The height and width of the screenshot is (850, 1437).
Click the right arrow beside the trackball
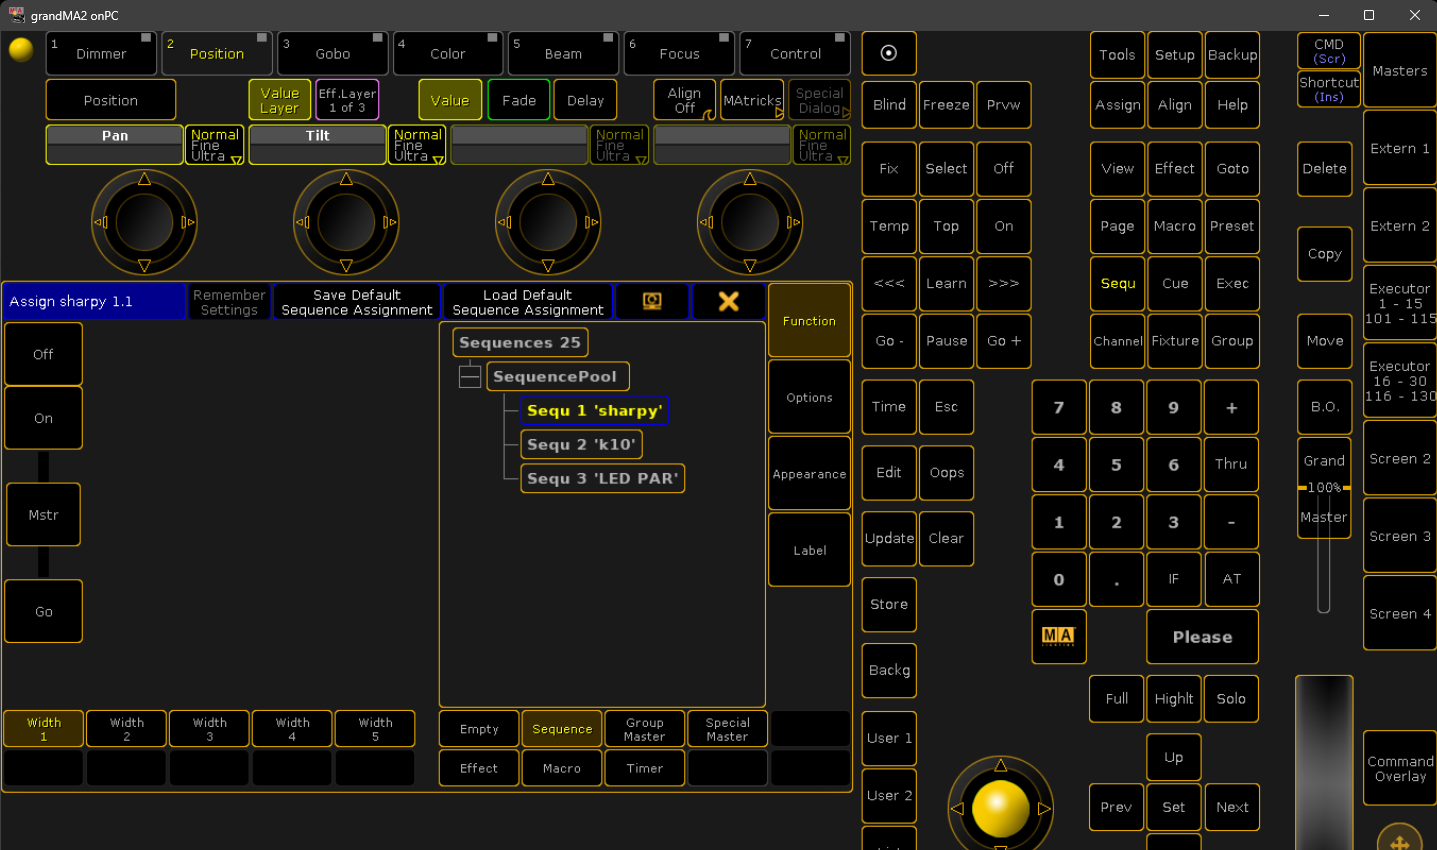pos(1044,808)
